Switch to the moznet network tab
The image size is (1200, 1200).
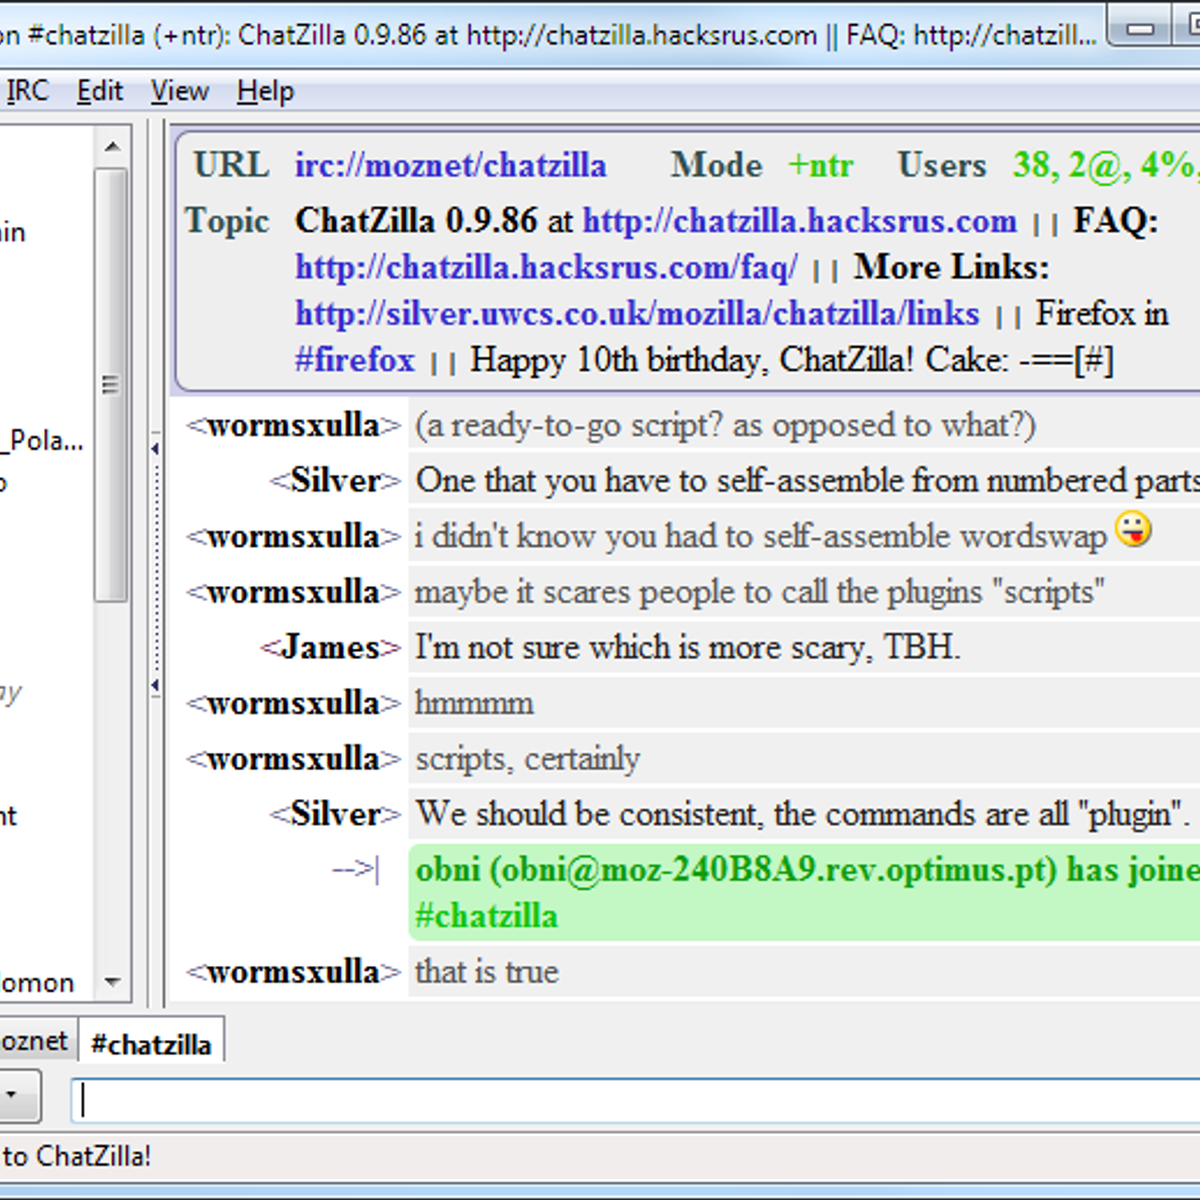pos(33,1041)
